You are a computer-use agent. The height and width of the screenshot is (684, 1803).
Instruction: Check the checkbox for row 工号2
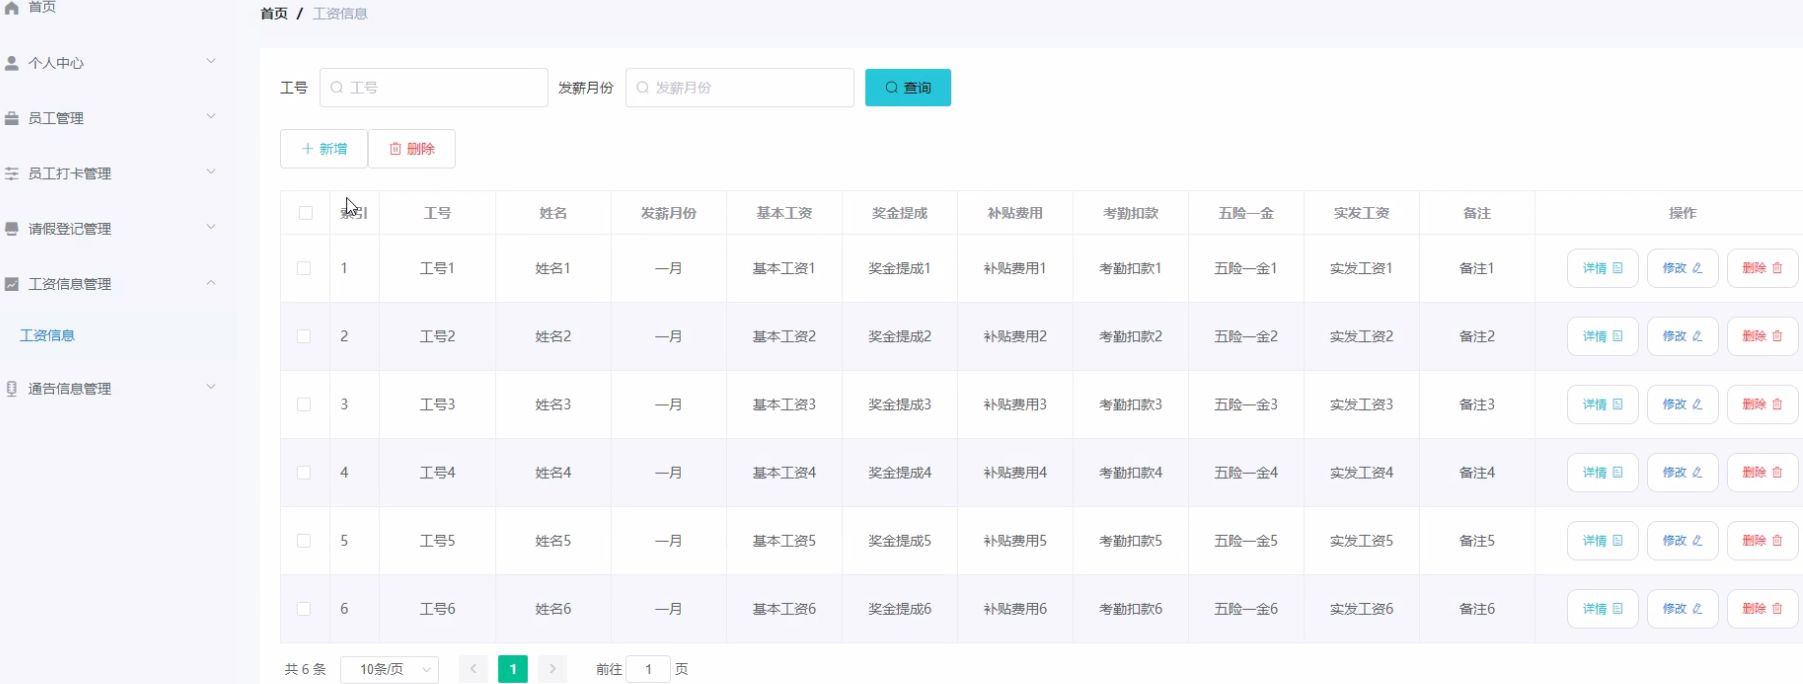(x=304, y=336)
